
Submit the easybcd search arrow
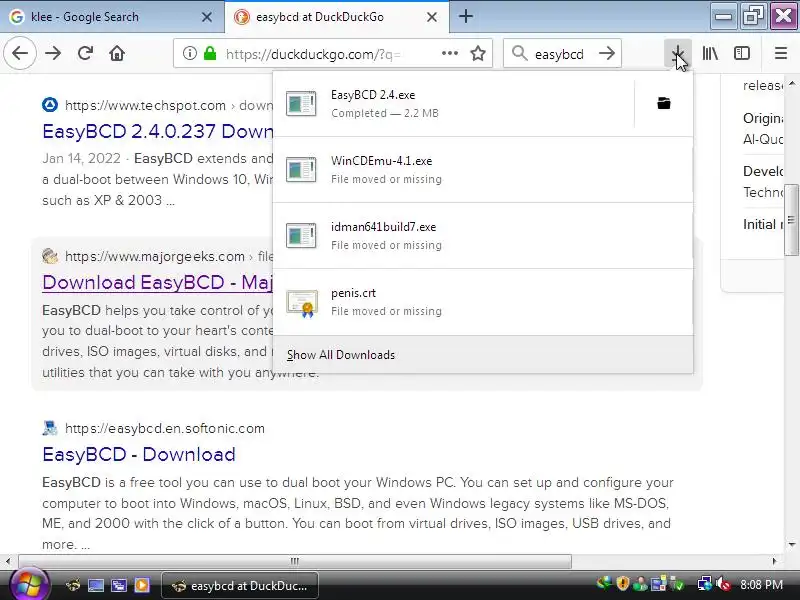(x=607, y=53)
